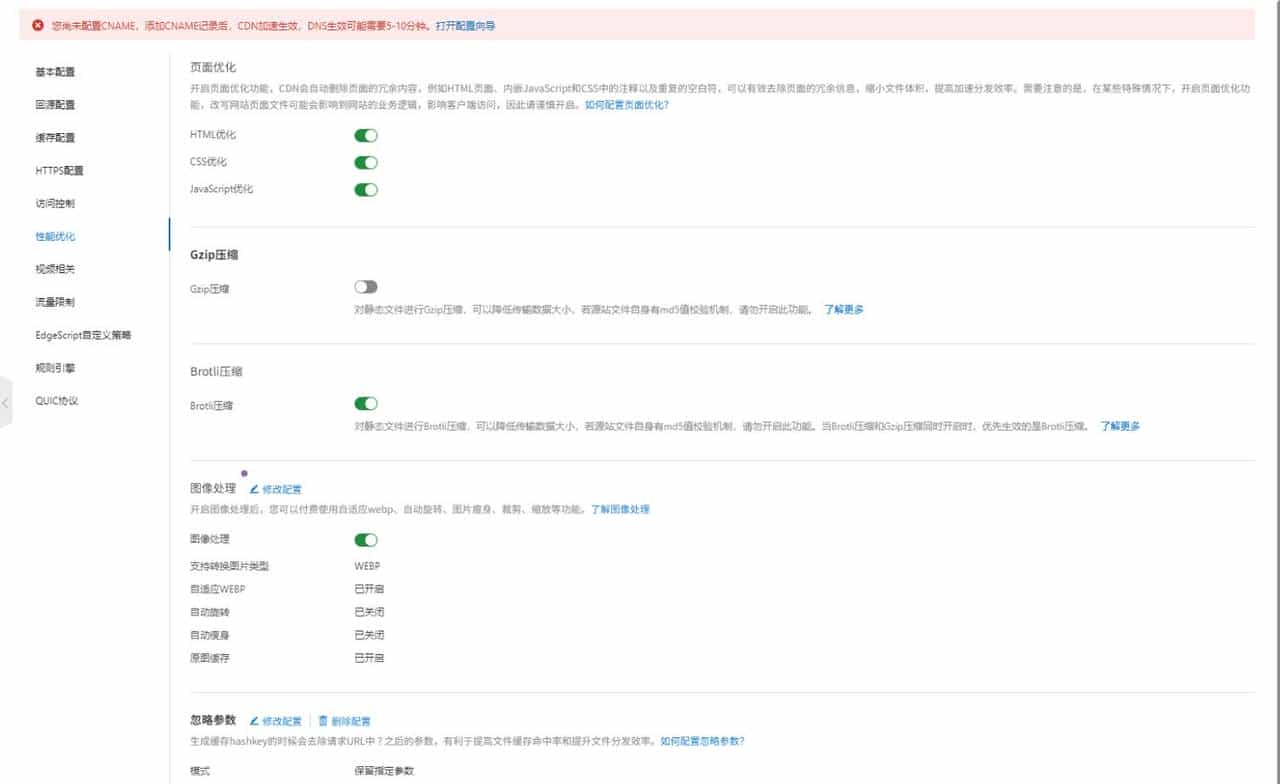Disable the HTML优化 toggle
The image size is (1280, 784).
(x=366, y=135)
